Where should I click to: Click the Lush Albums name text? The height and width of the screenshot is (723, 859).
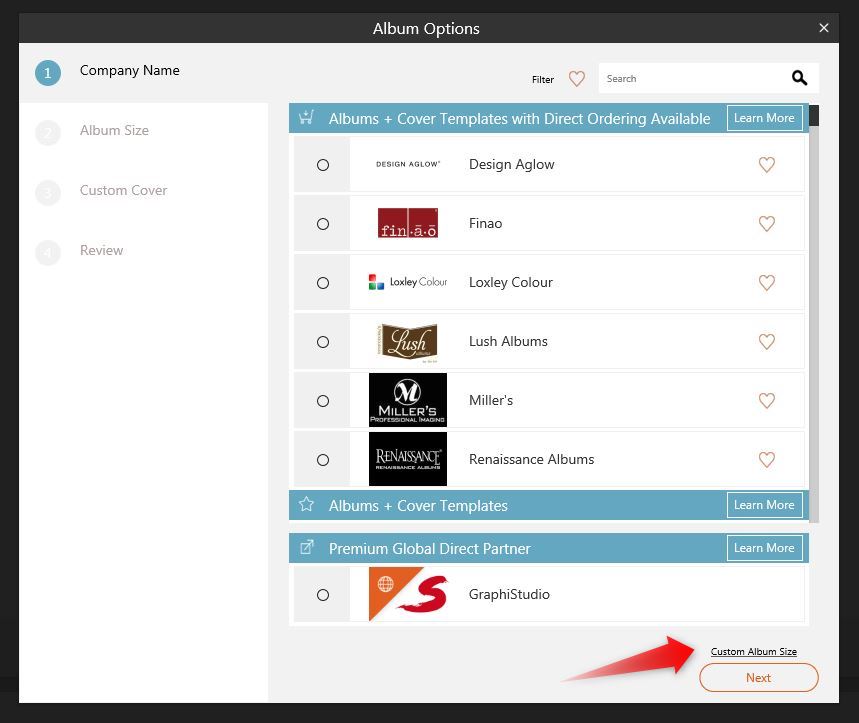(508, 341)
